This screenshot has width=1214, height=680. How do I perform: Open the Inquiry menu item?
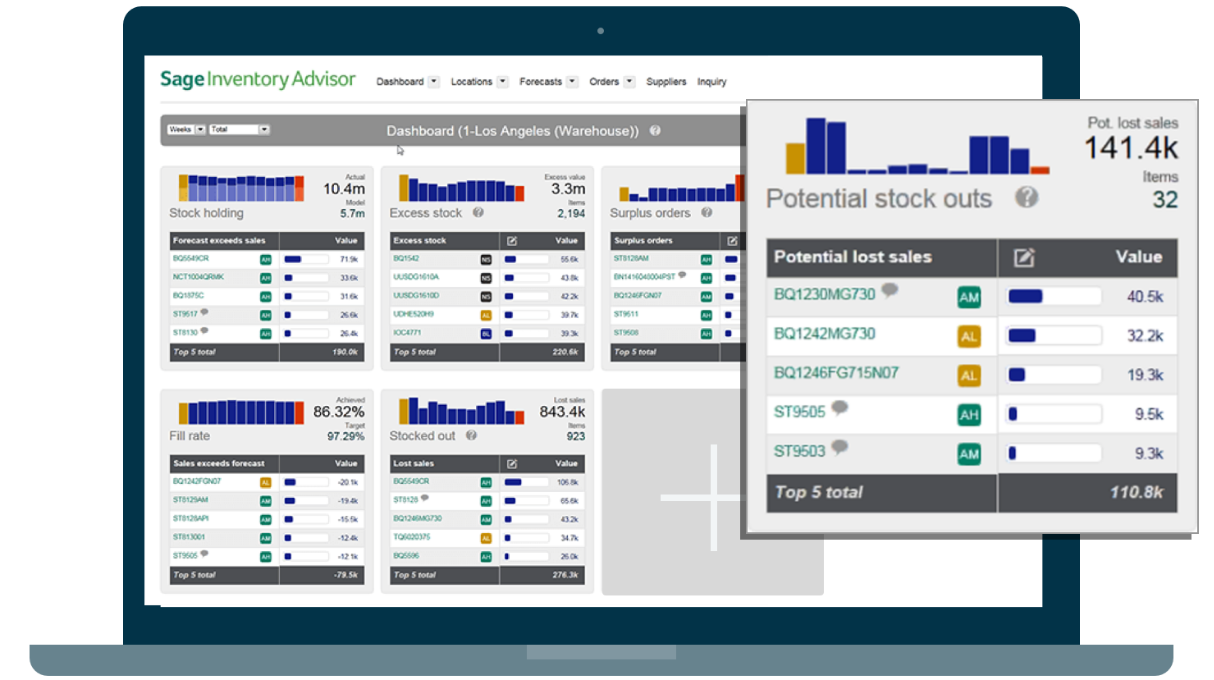point(712,82)
